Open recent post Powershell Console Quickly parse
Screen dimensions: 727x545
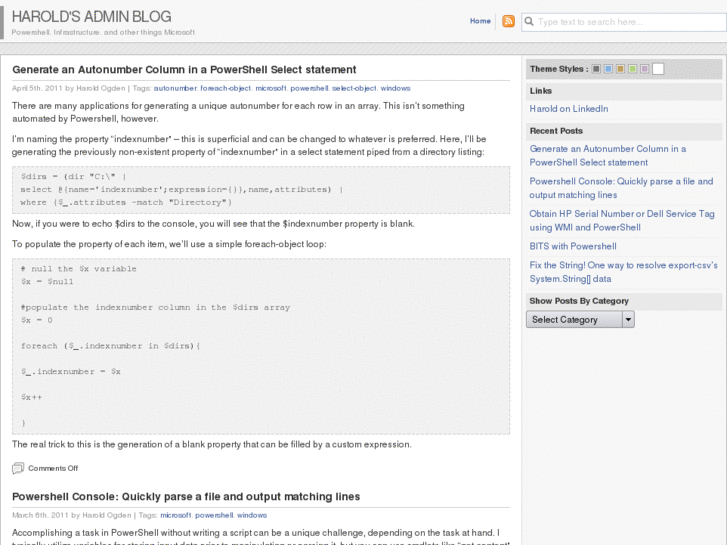[x=621, y=188]
